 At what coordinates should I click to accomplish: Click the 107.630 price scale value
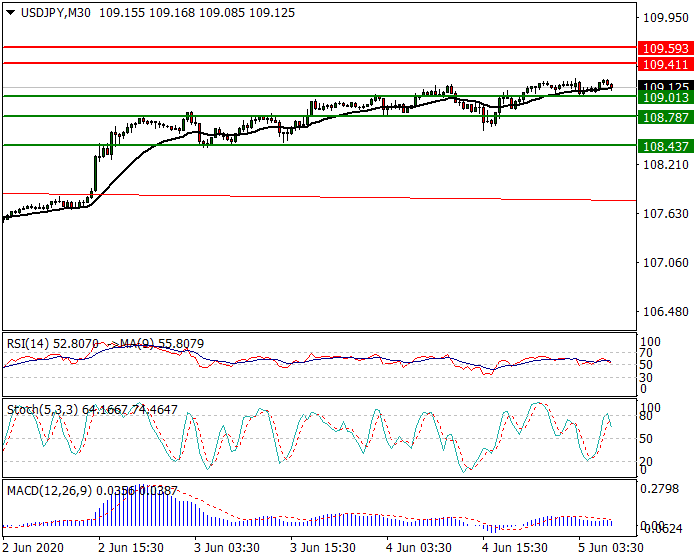tap(666, 214)
